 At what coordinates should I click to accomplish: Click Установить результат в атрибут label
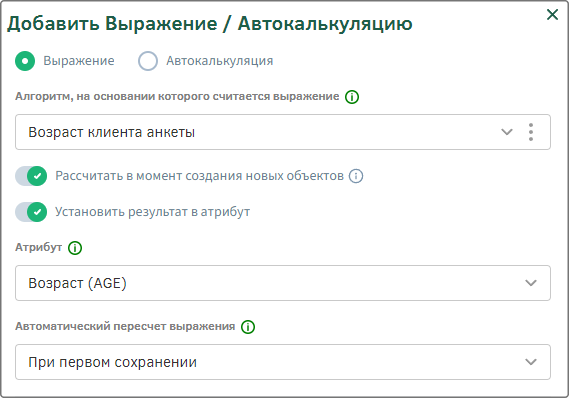(152, 212)
